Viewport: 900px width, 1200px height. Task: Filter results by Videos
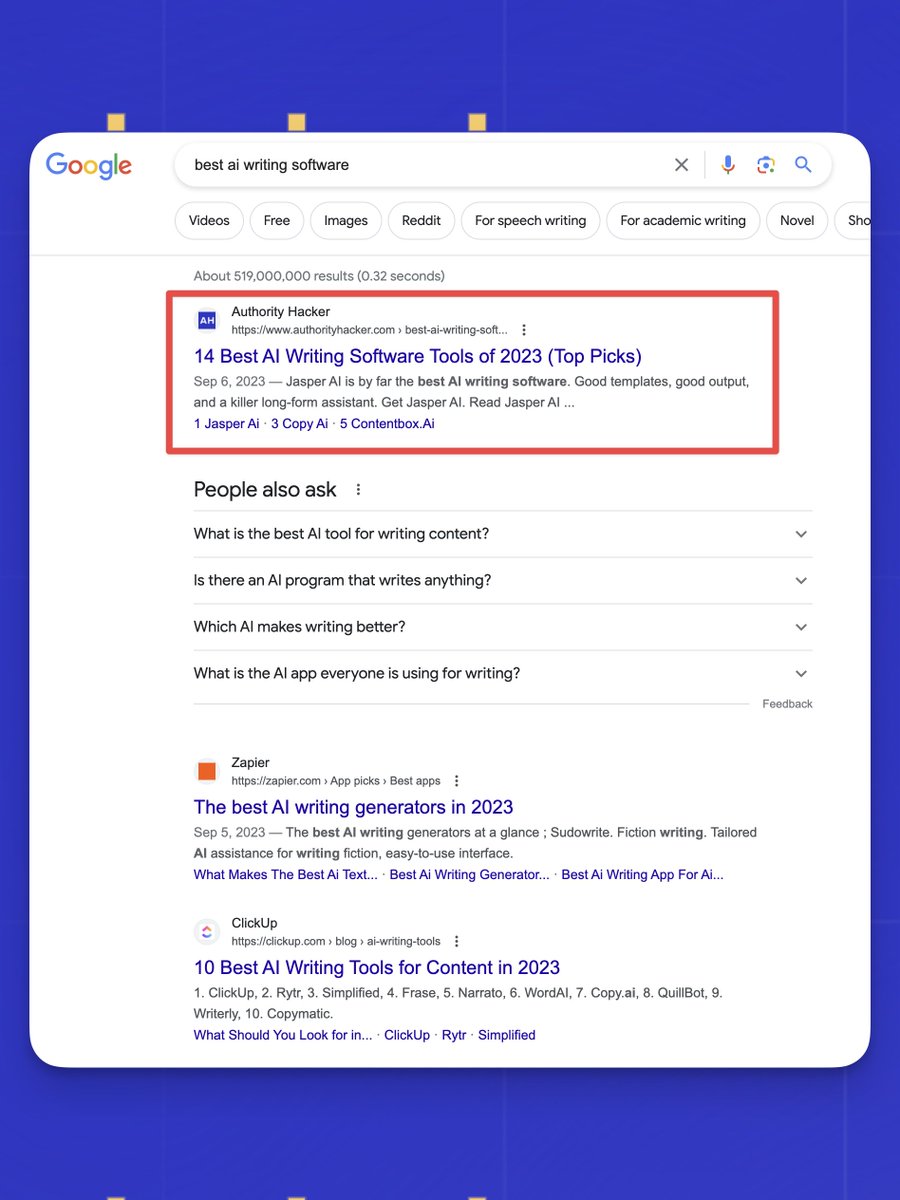pos(209,221)
